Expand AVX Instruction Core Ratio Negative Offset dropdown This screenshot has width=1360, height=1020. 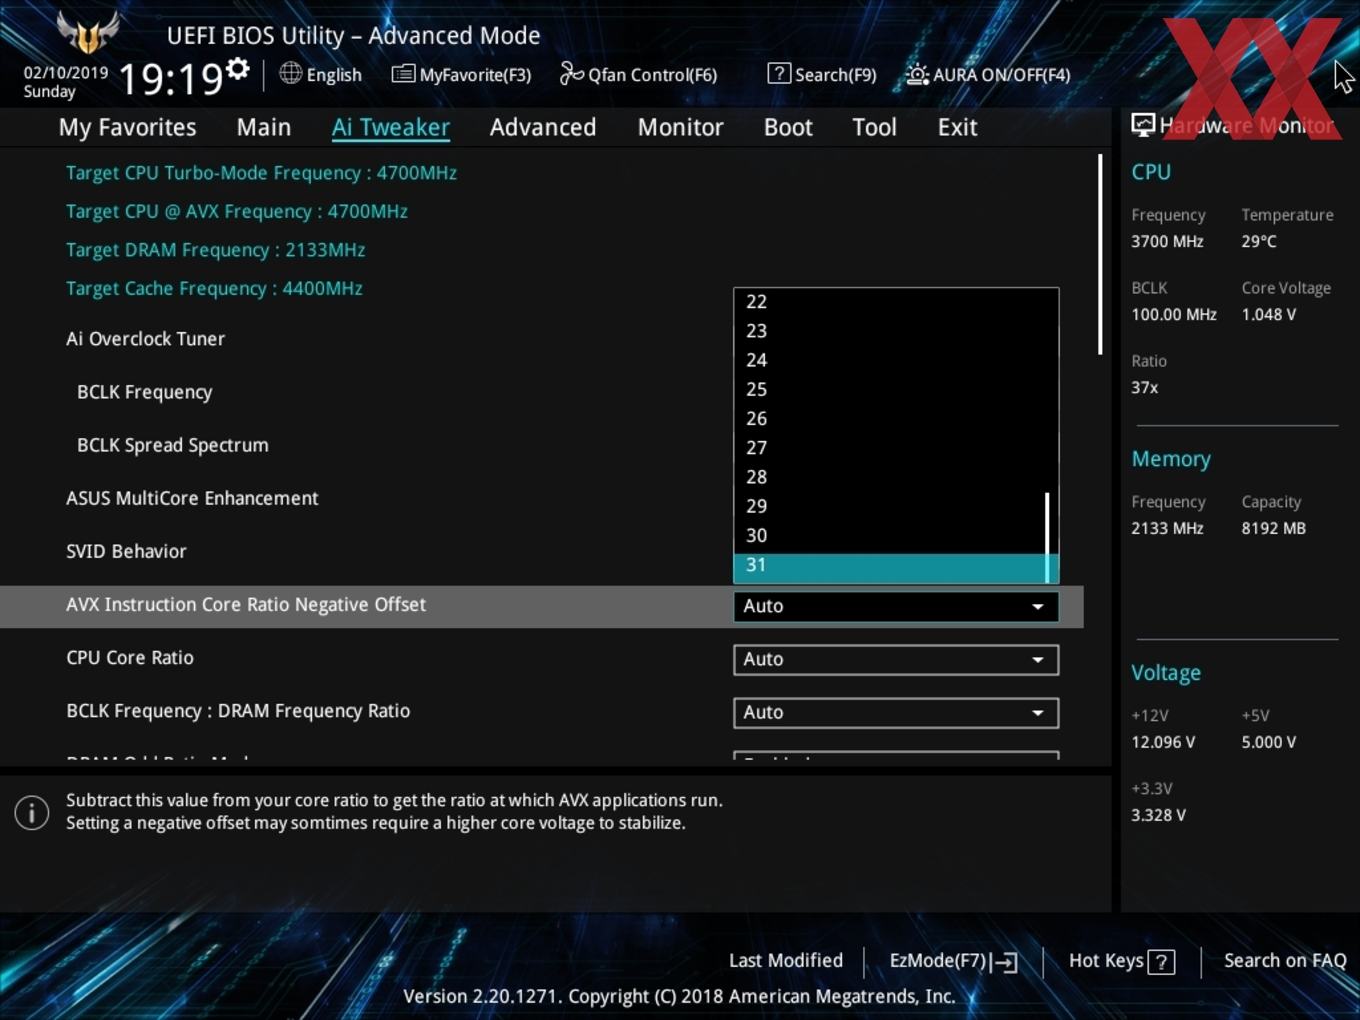[896, 606]
